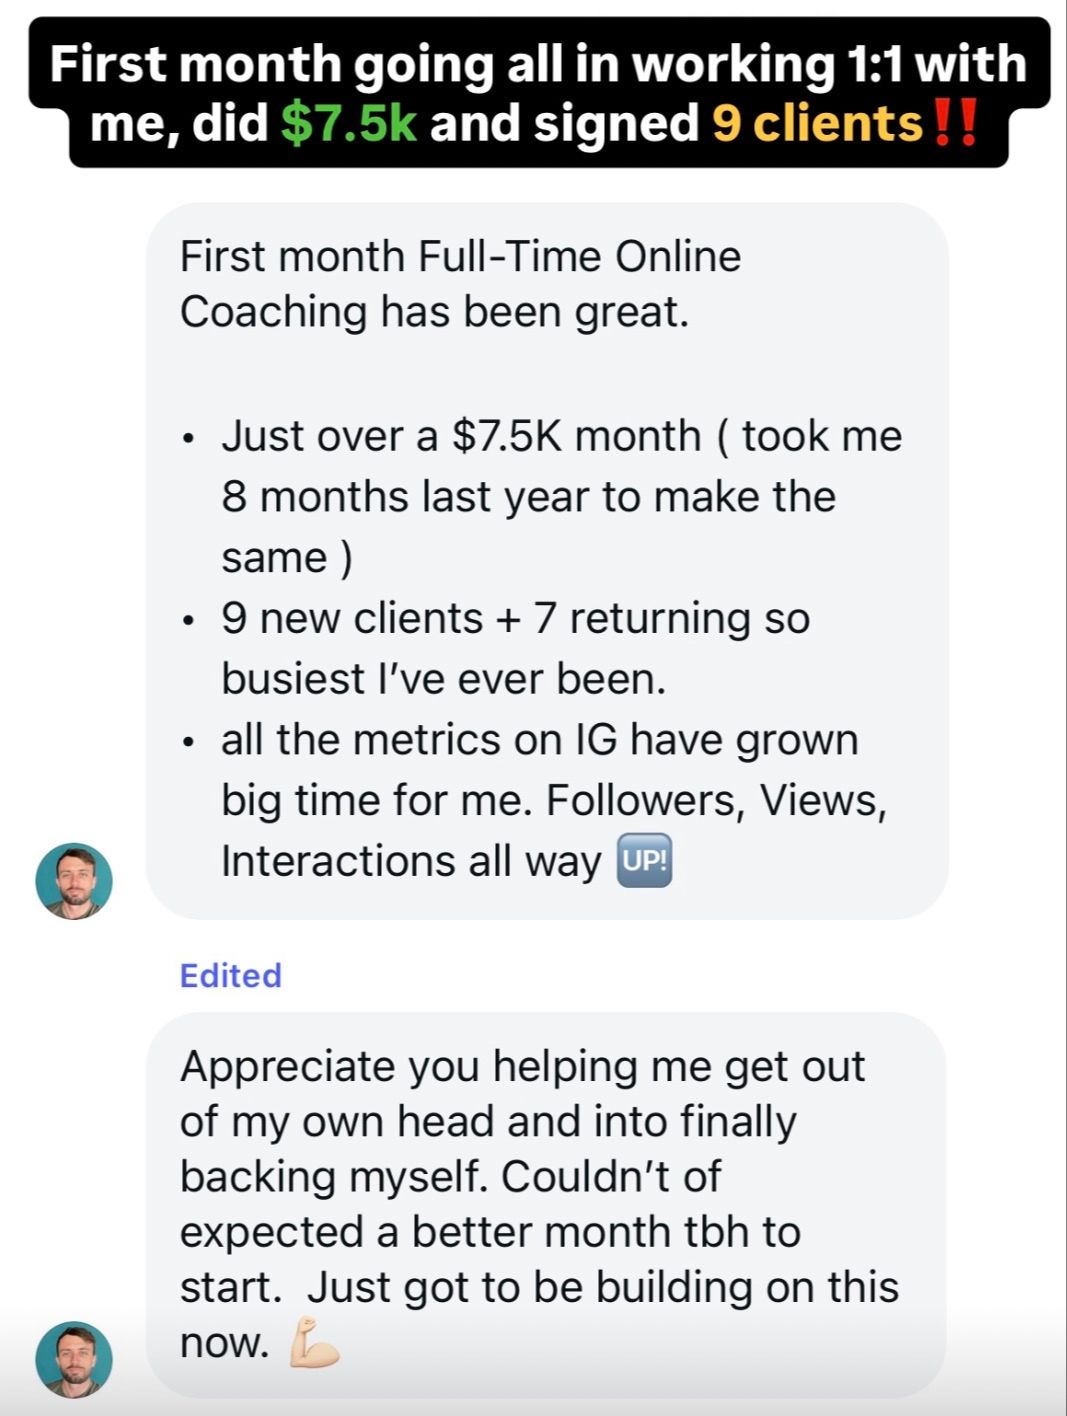1067x1416 pixels.
Task: Select the bullet dot before '9 new clients'
Action: (x=188, y=621)
